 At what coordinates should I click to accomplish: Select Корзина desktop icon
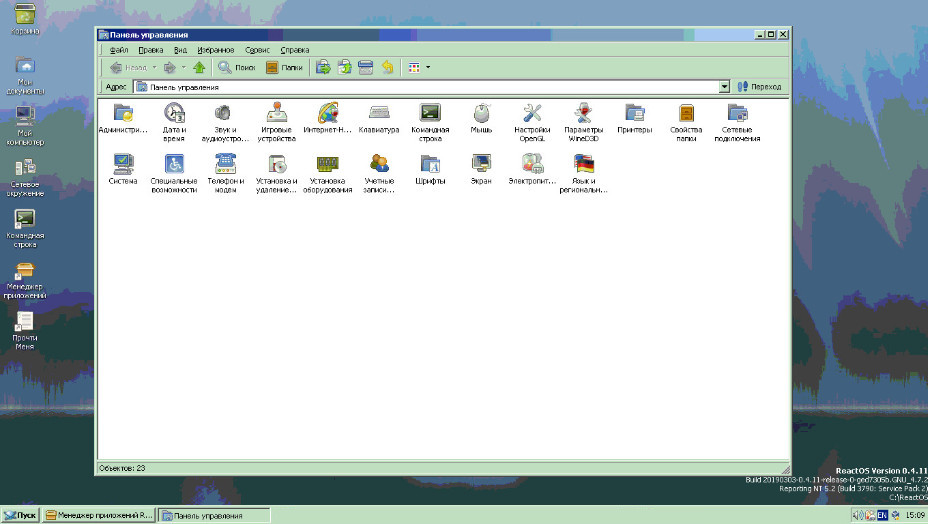[25, 19]
